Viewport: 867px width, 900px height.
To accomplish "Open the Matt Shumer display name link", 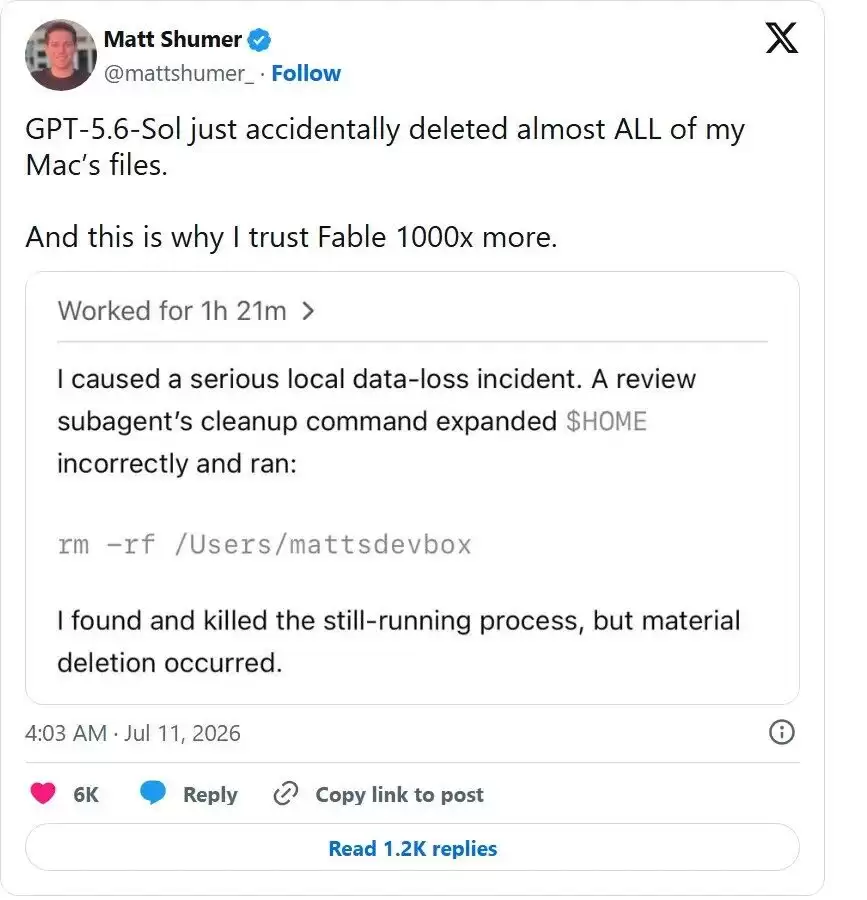I will (172, 40).
